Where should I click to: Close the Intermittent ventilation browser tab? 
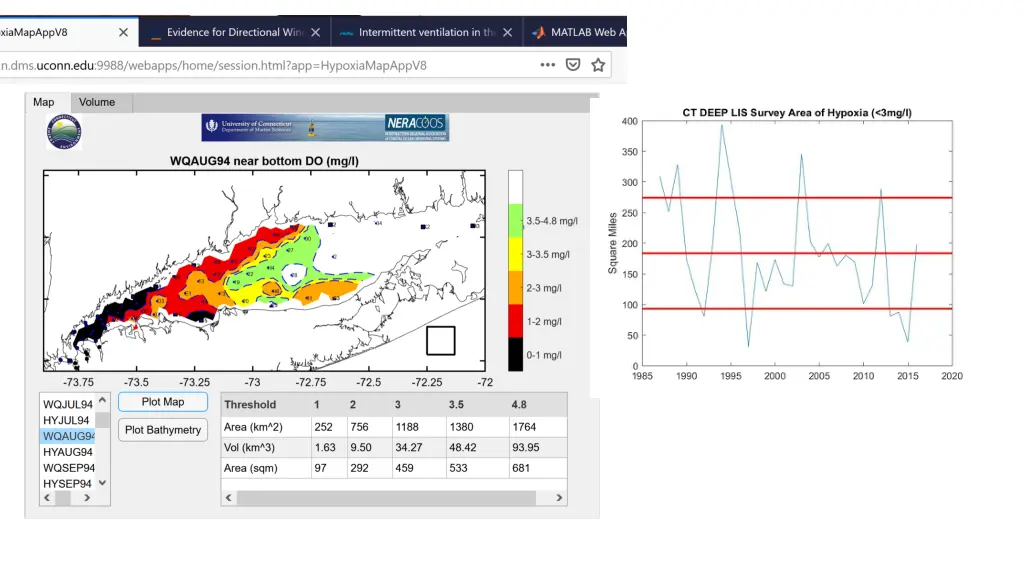click(507, 32)
